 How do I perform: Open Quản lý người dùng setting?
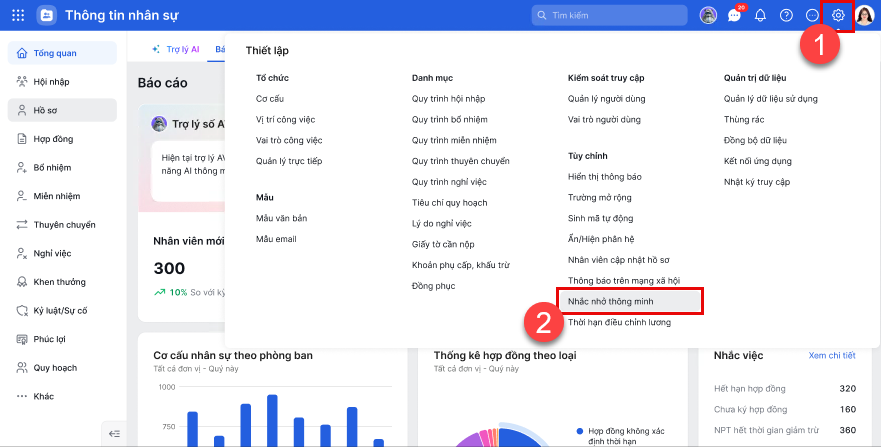(x=606, y=99)
